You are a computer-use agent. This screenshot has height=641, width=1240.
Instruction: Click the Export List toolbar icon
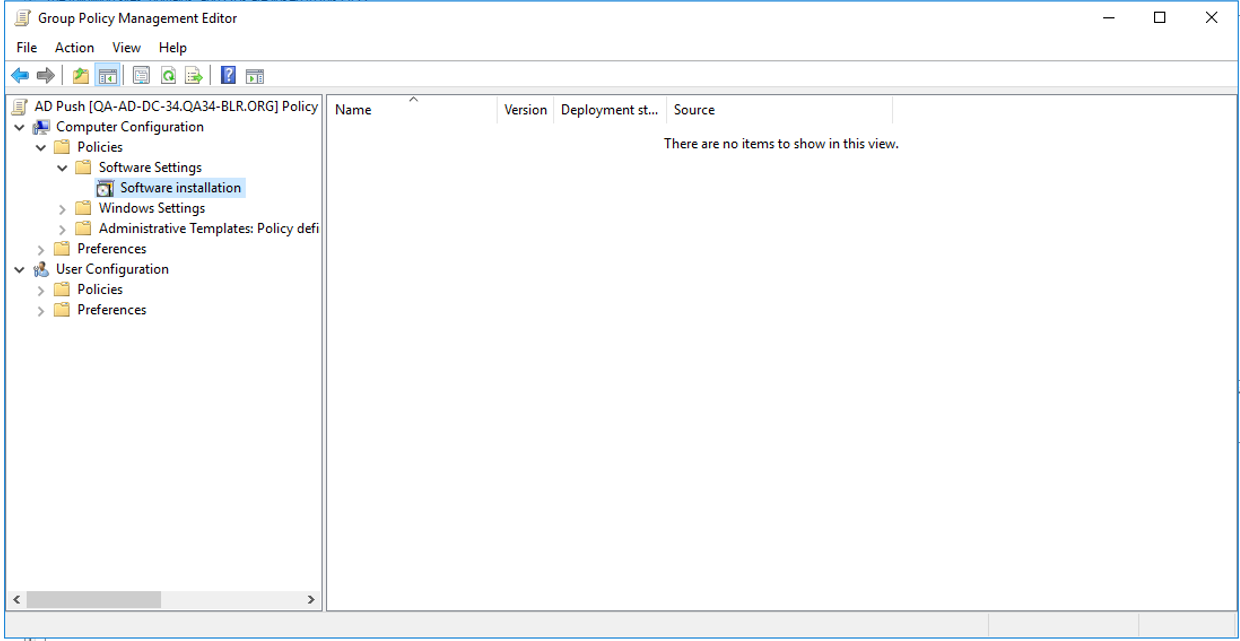click(194, 76)
